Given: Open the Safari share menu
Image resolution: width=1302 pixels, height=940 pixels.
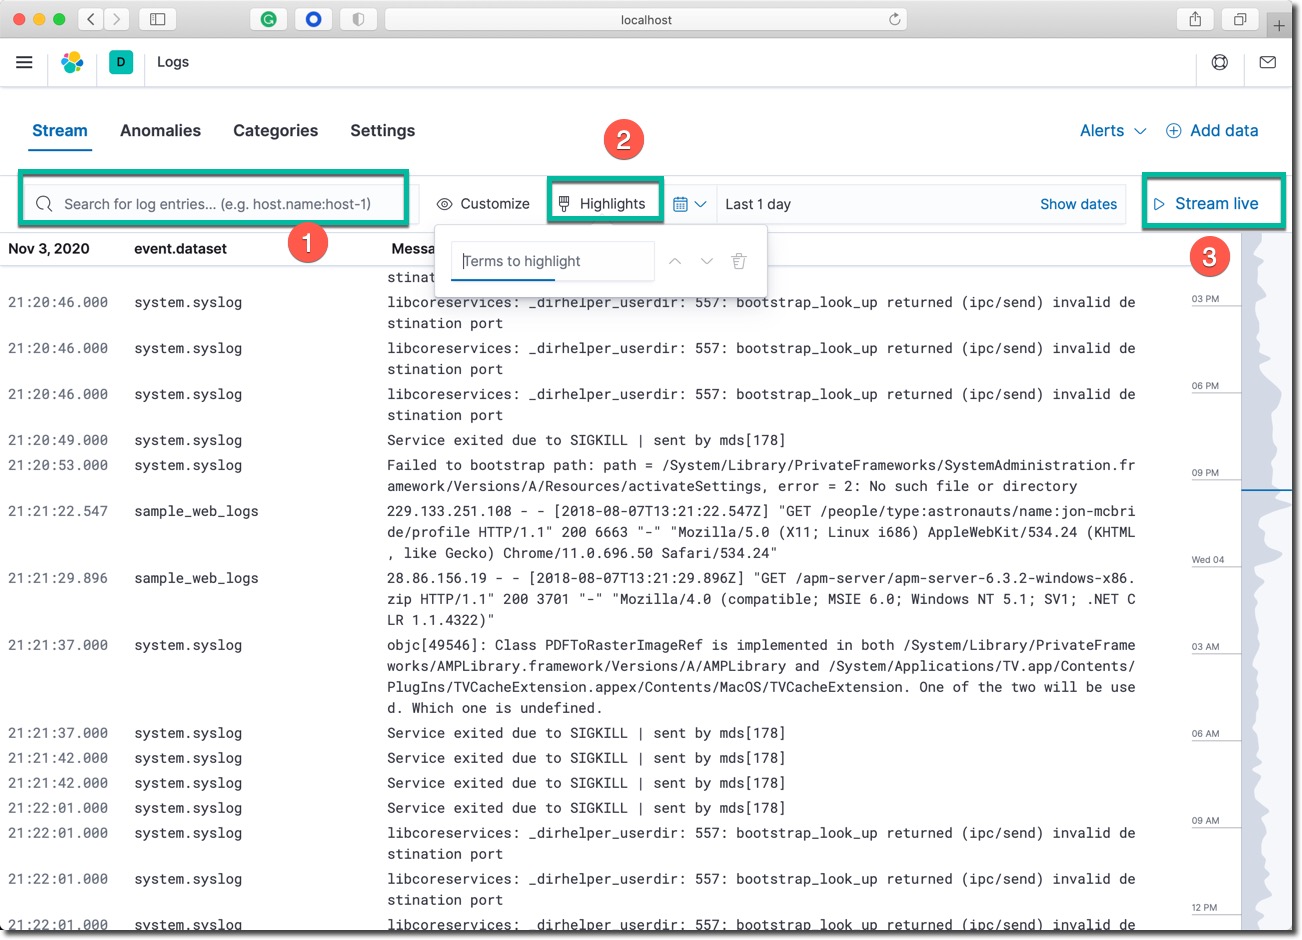Looking at the screenshot, I should (x=1195, y=19).
